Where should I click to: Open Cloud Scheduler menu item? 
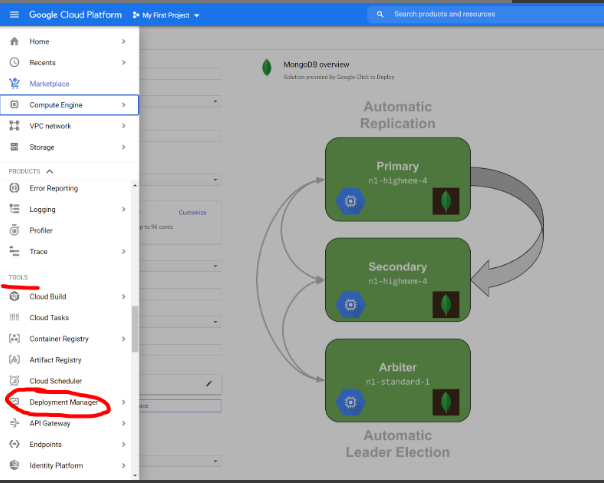tap(65, 381)
